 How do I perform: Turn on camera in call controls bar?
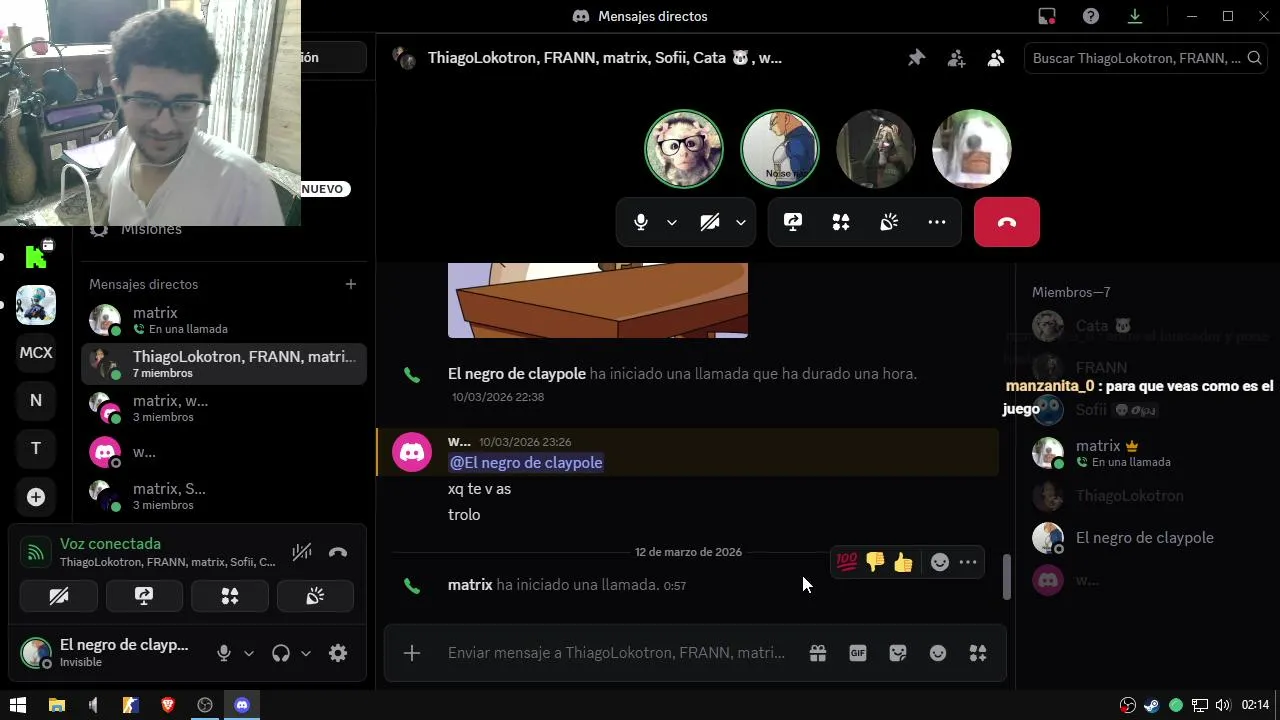click(x=710, y=222)
